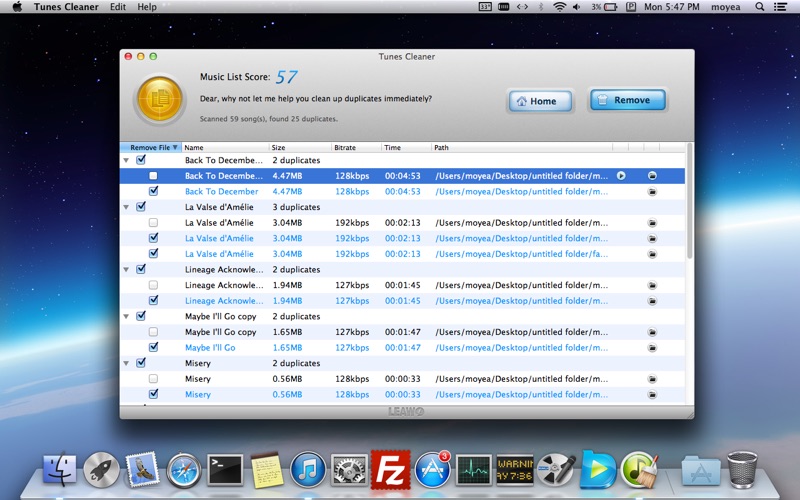Image resolution: width=800 pixels, height=500 pixels.
Task: Check the unchecked Misery file checkbox
Action: [153, 379]
